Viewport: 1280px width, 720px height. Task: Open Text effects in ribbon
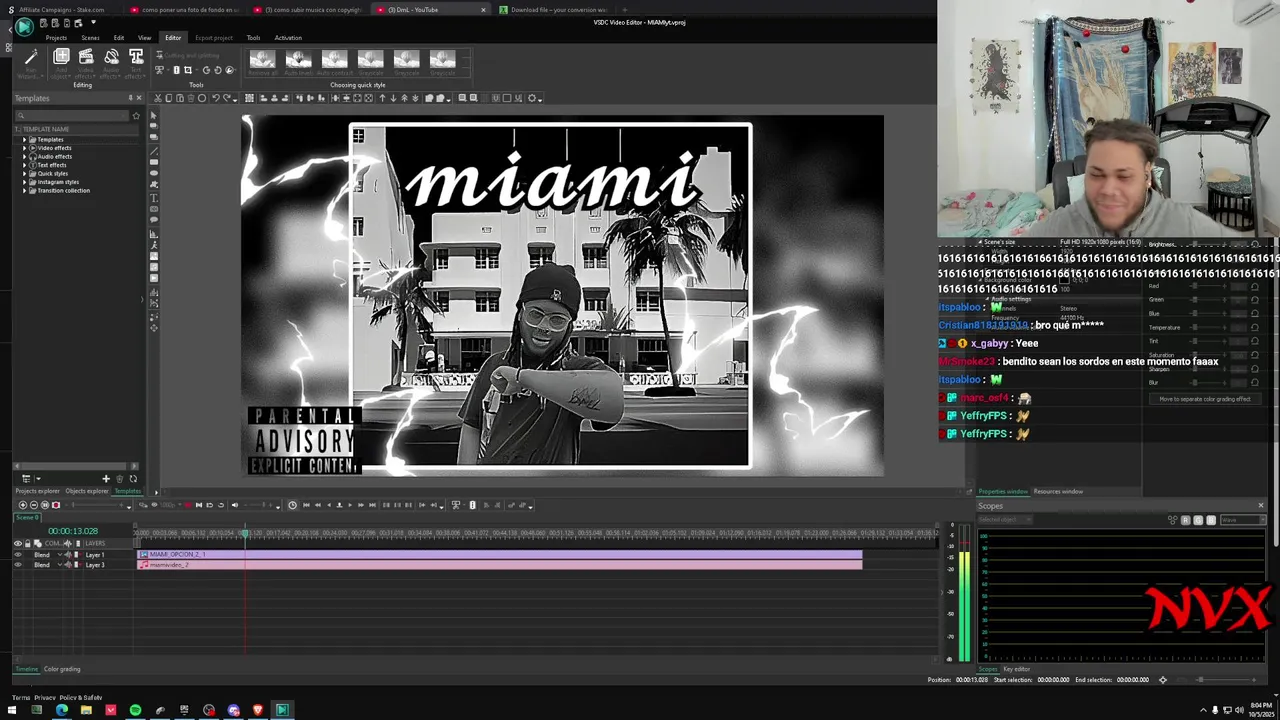click(136, 62)
